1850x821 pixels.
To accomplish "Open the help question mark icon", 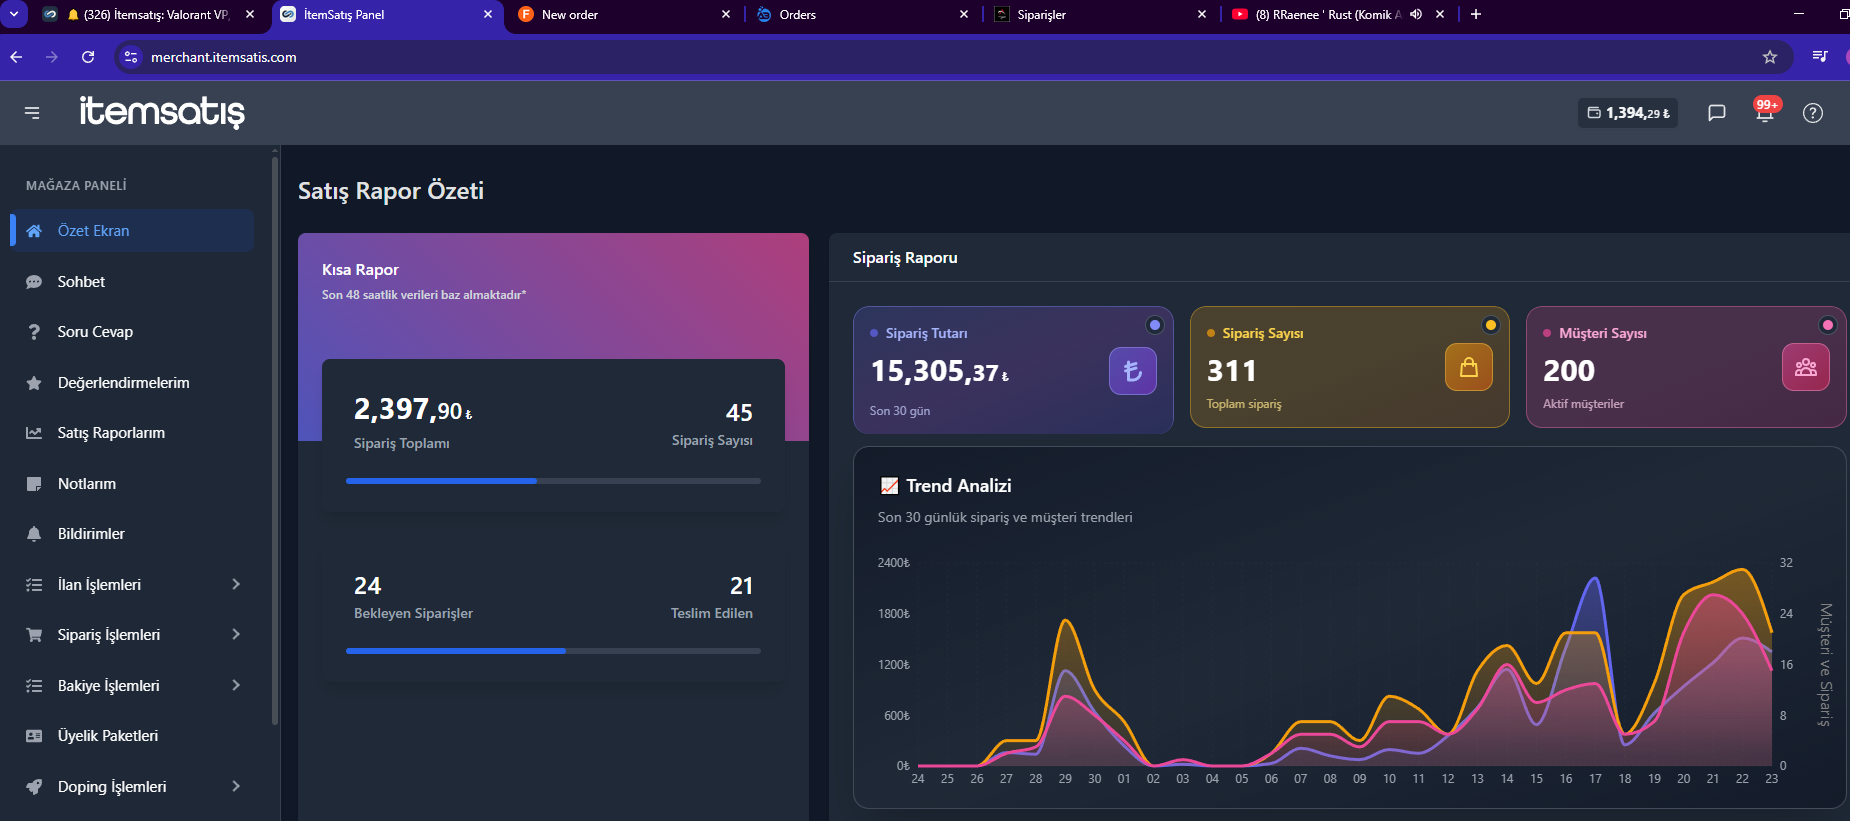I will 1813,113.
